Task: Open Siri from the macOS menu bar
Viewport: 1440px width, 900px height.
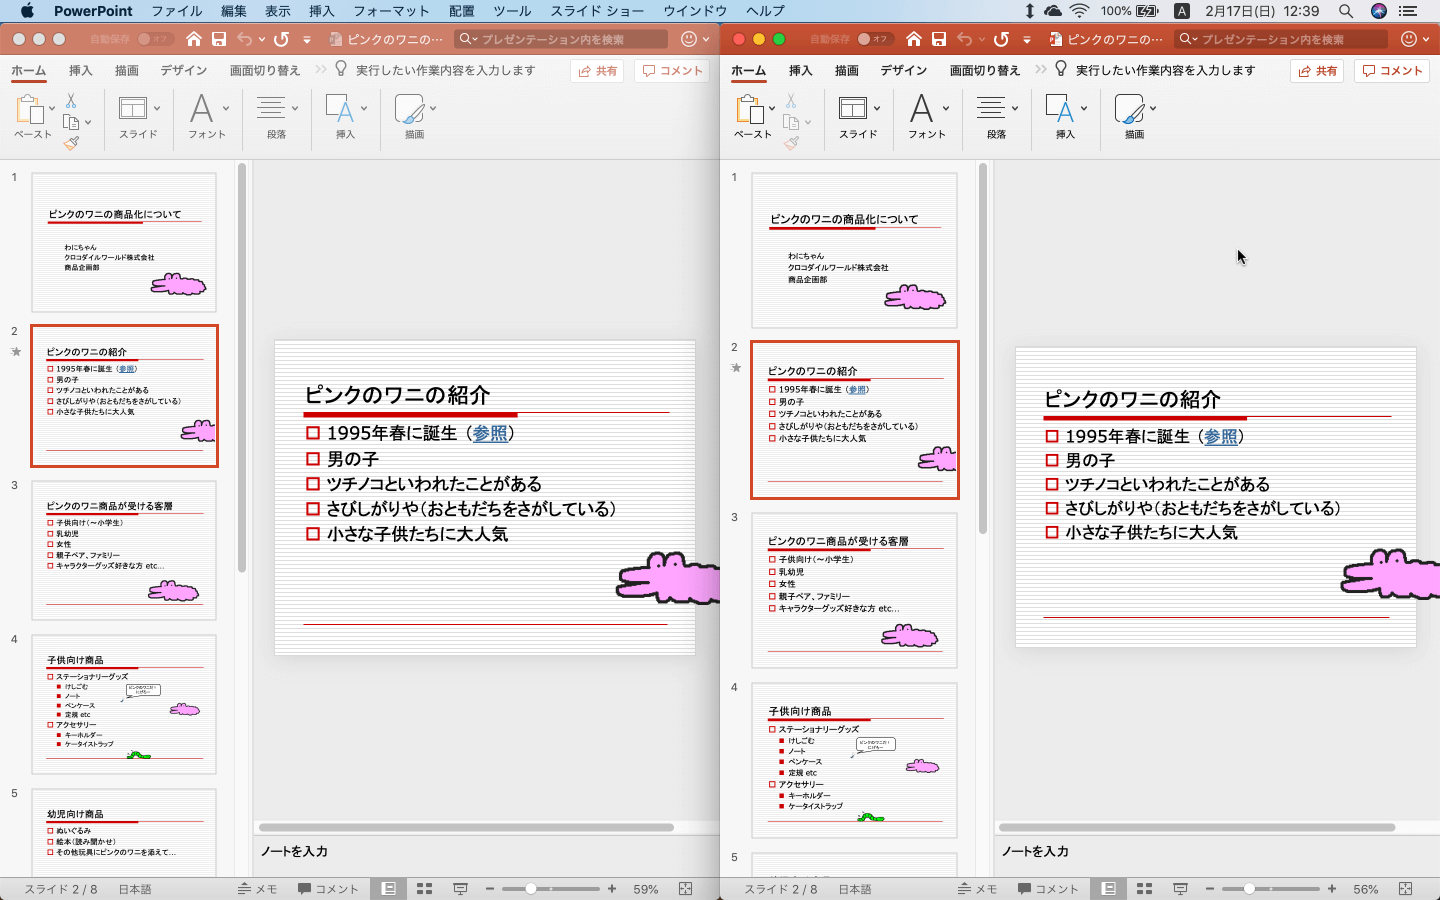Action: tap(1379, 11)
